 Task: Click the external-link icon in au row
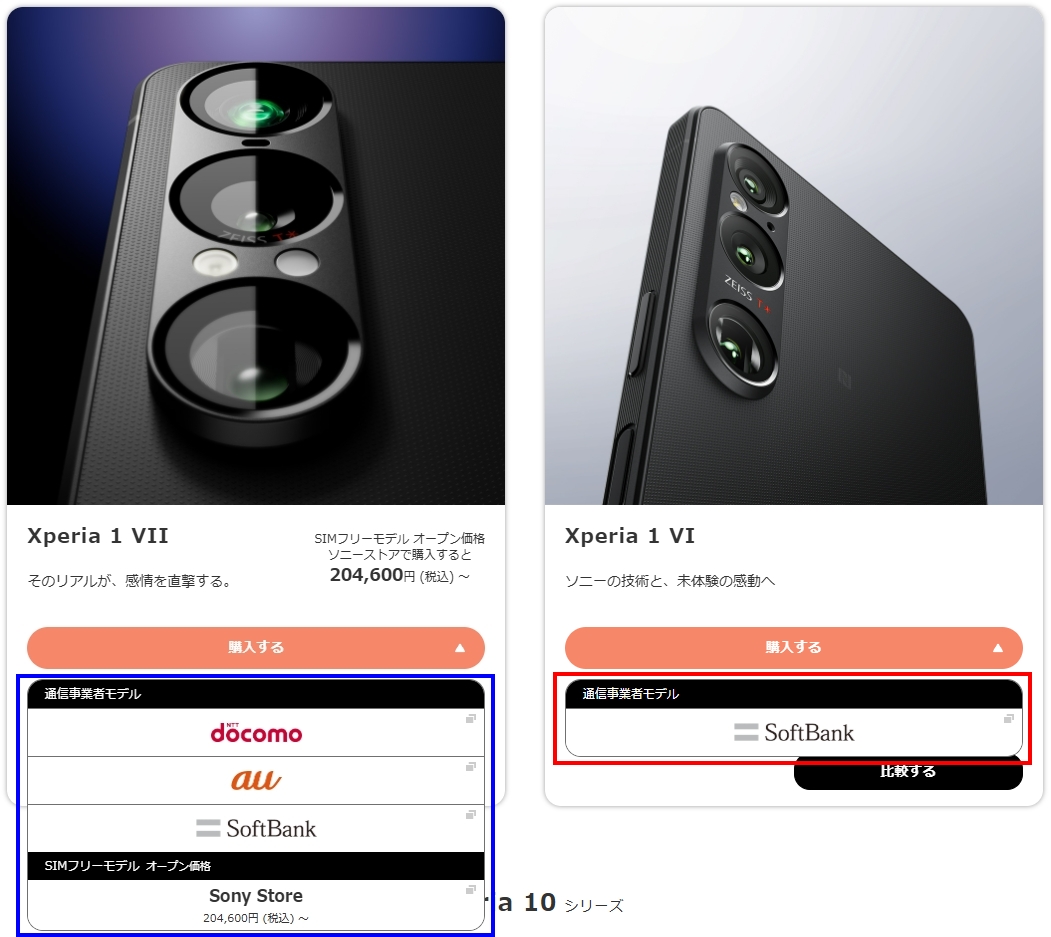(471, 766)
